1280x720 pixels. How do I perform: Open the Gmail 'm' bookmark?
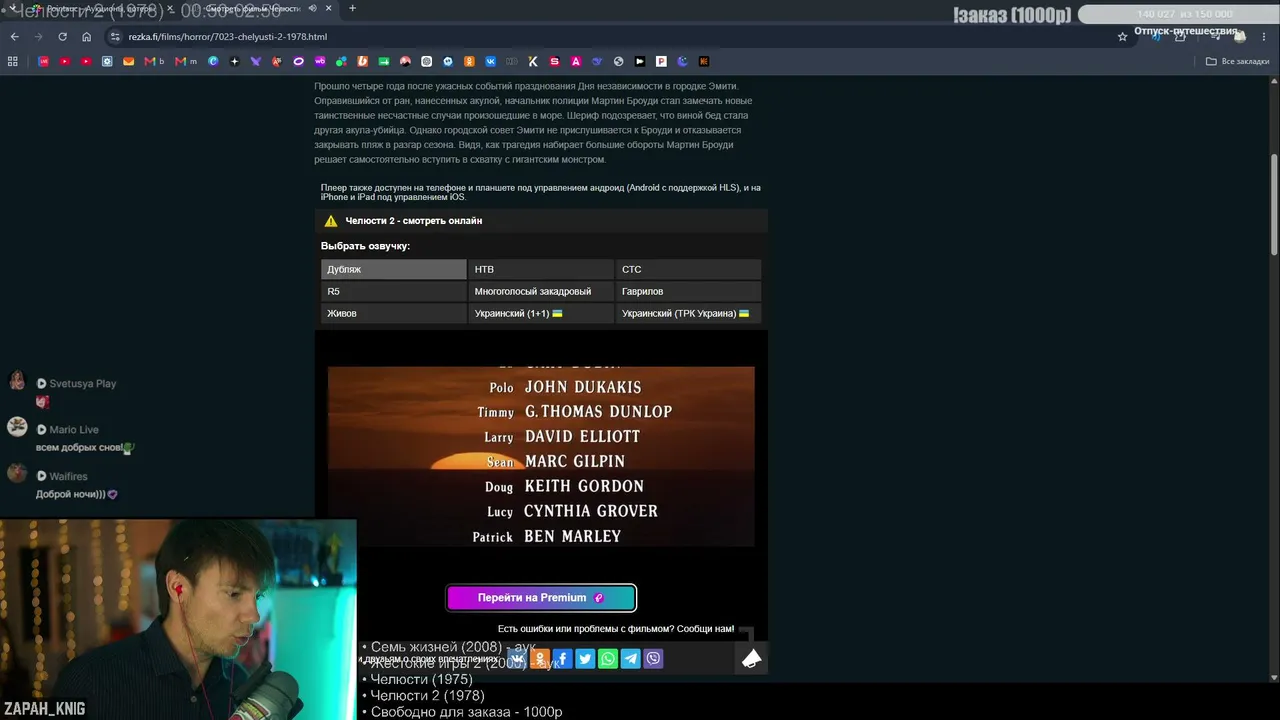point(186,61)
